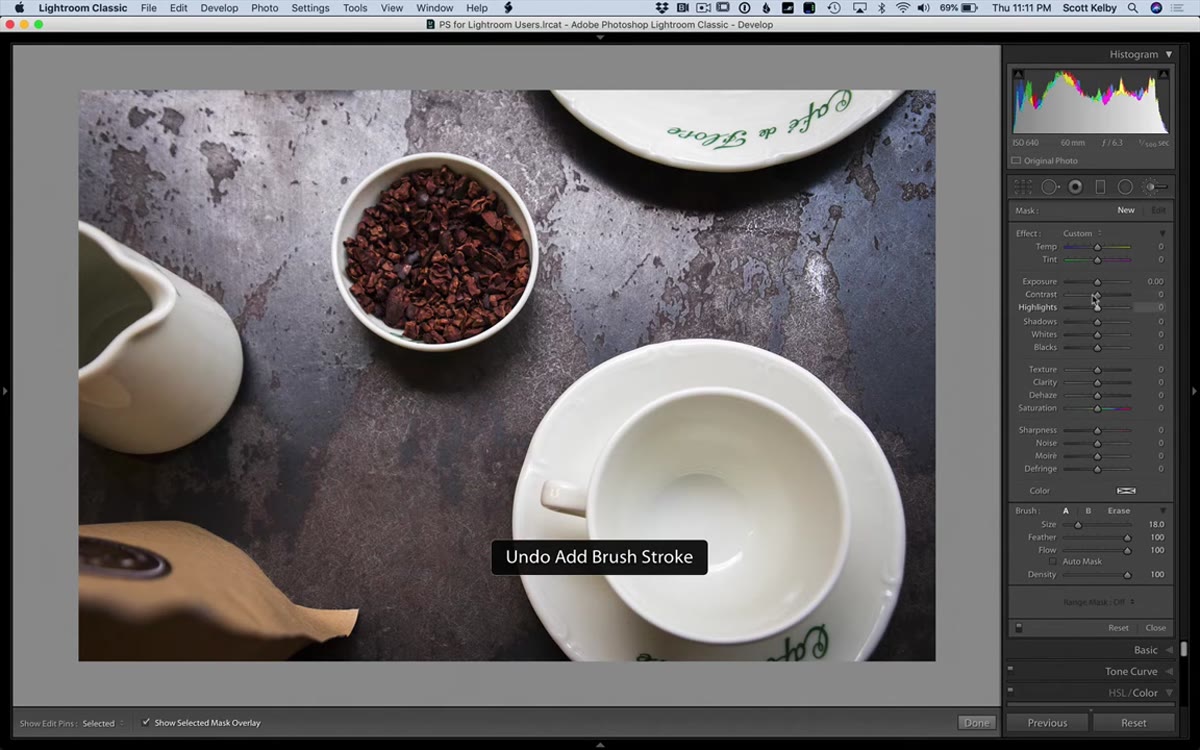
Task: Toggle the Original Photo checkbox
Action: click(x=1016, y=161)
